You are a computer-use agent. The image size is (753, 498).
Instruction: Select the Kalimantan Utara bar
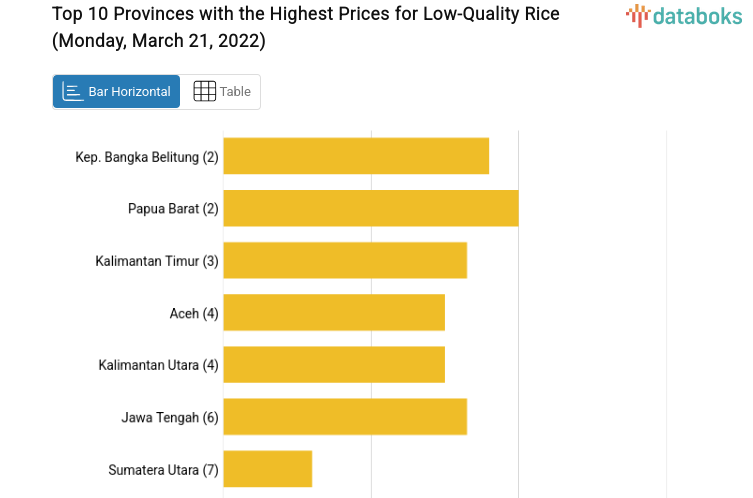tap(334, 364)
